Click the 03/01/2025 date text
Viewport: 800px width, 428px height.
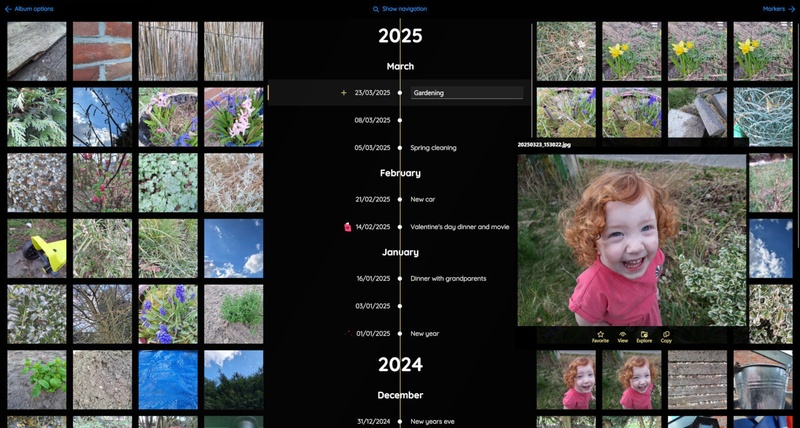pos(372,306)
